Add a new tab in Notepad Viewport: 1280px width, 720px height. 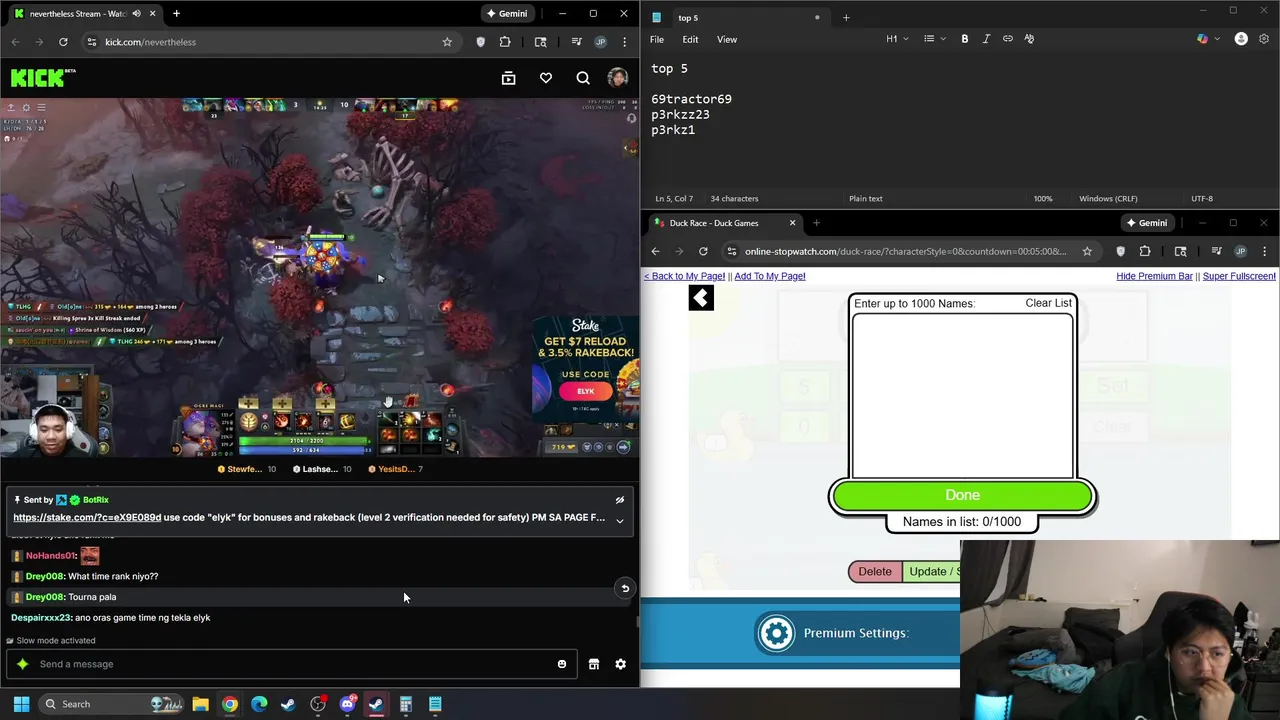tap(846, 17)
